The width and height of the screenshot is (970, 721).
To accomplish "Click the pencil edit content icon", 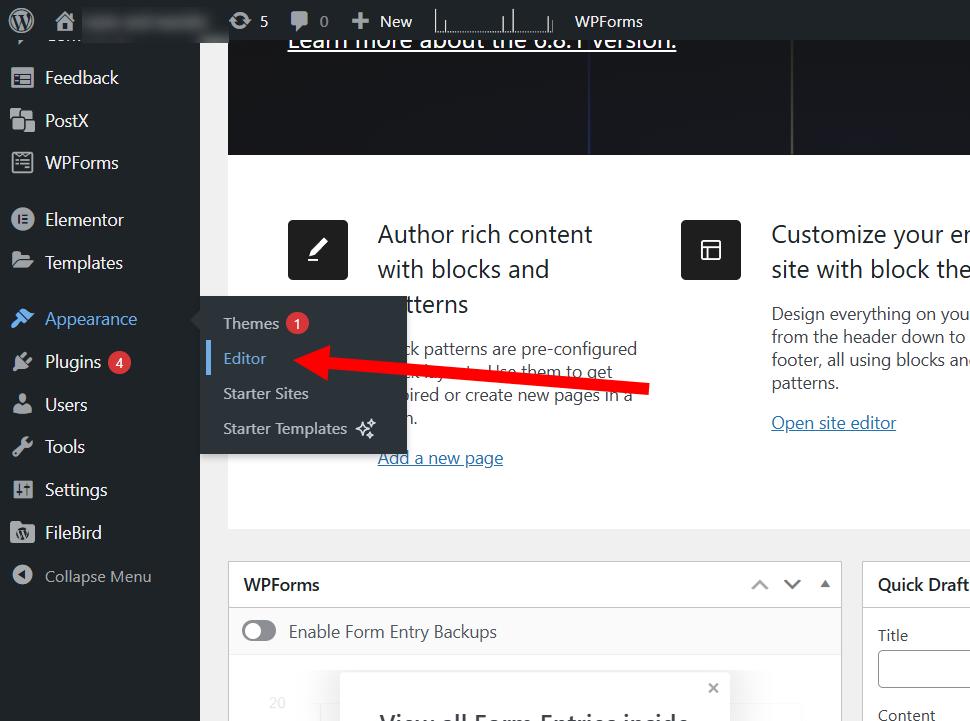I will pos(318,250).
